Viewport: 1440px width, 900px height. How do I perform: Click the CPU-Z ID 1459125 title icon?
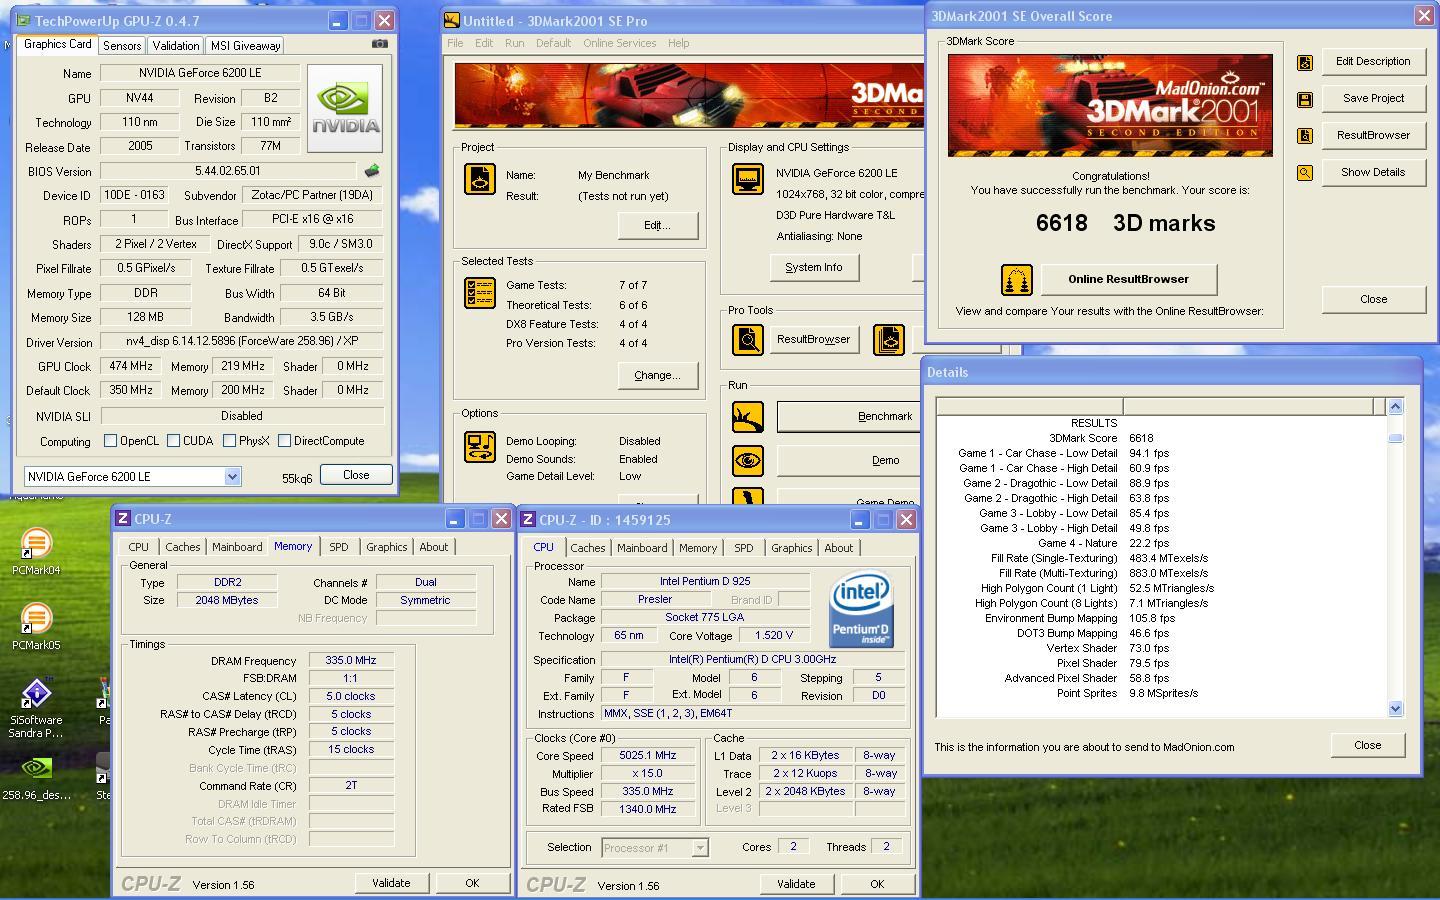(x=528, y=519)
